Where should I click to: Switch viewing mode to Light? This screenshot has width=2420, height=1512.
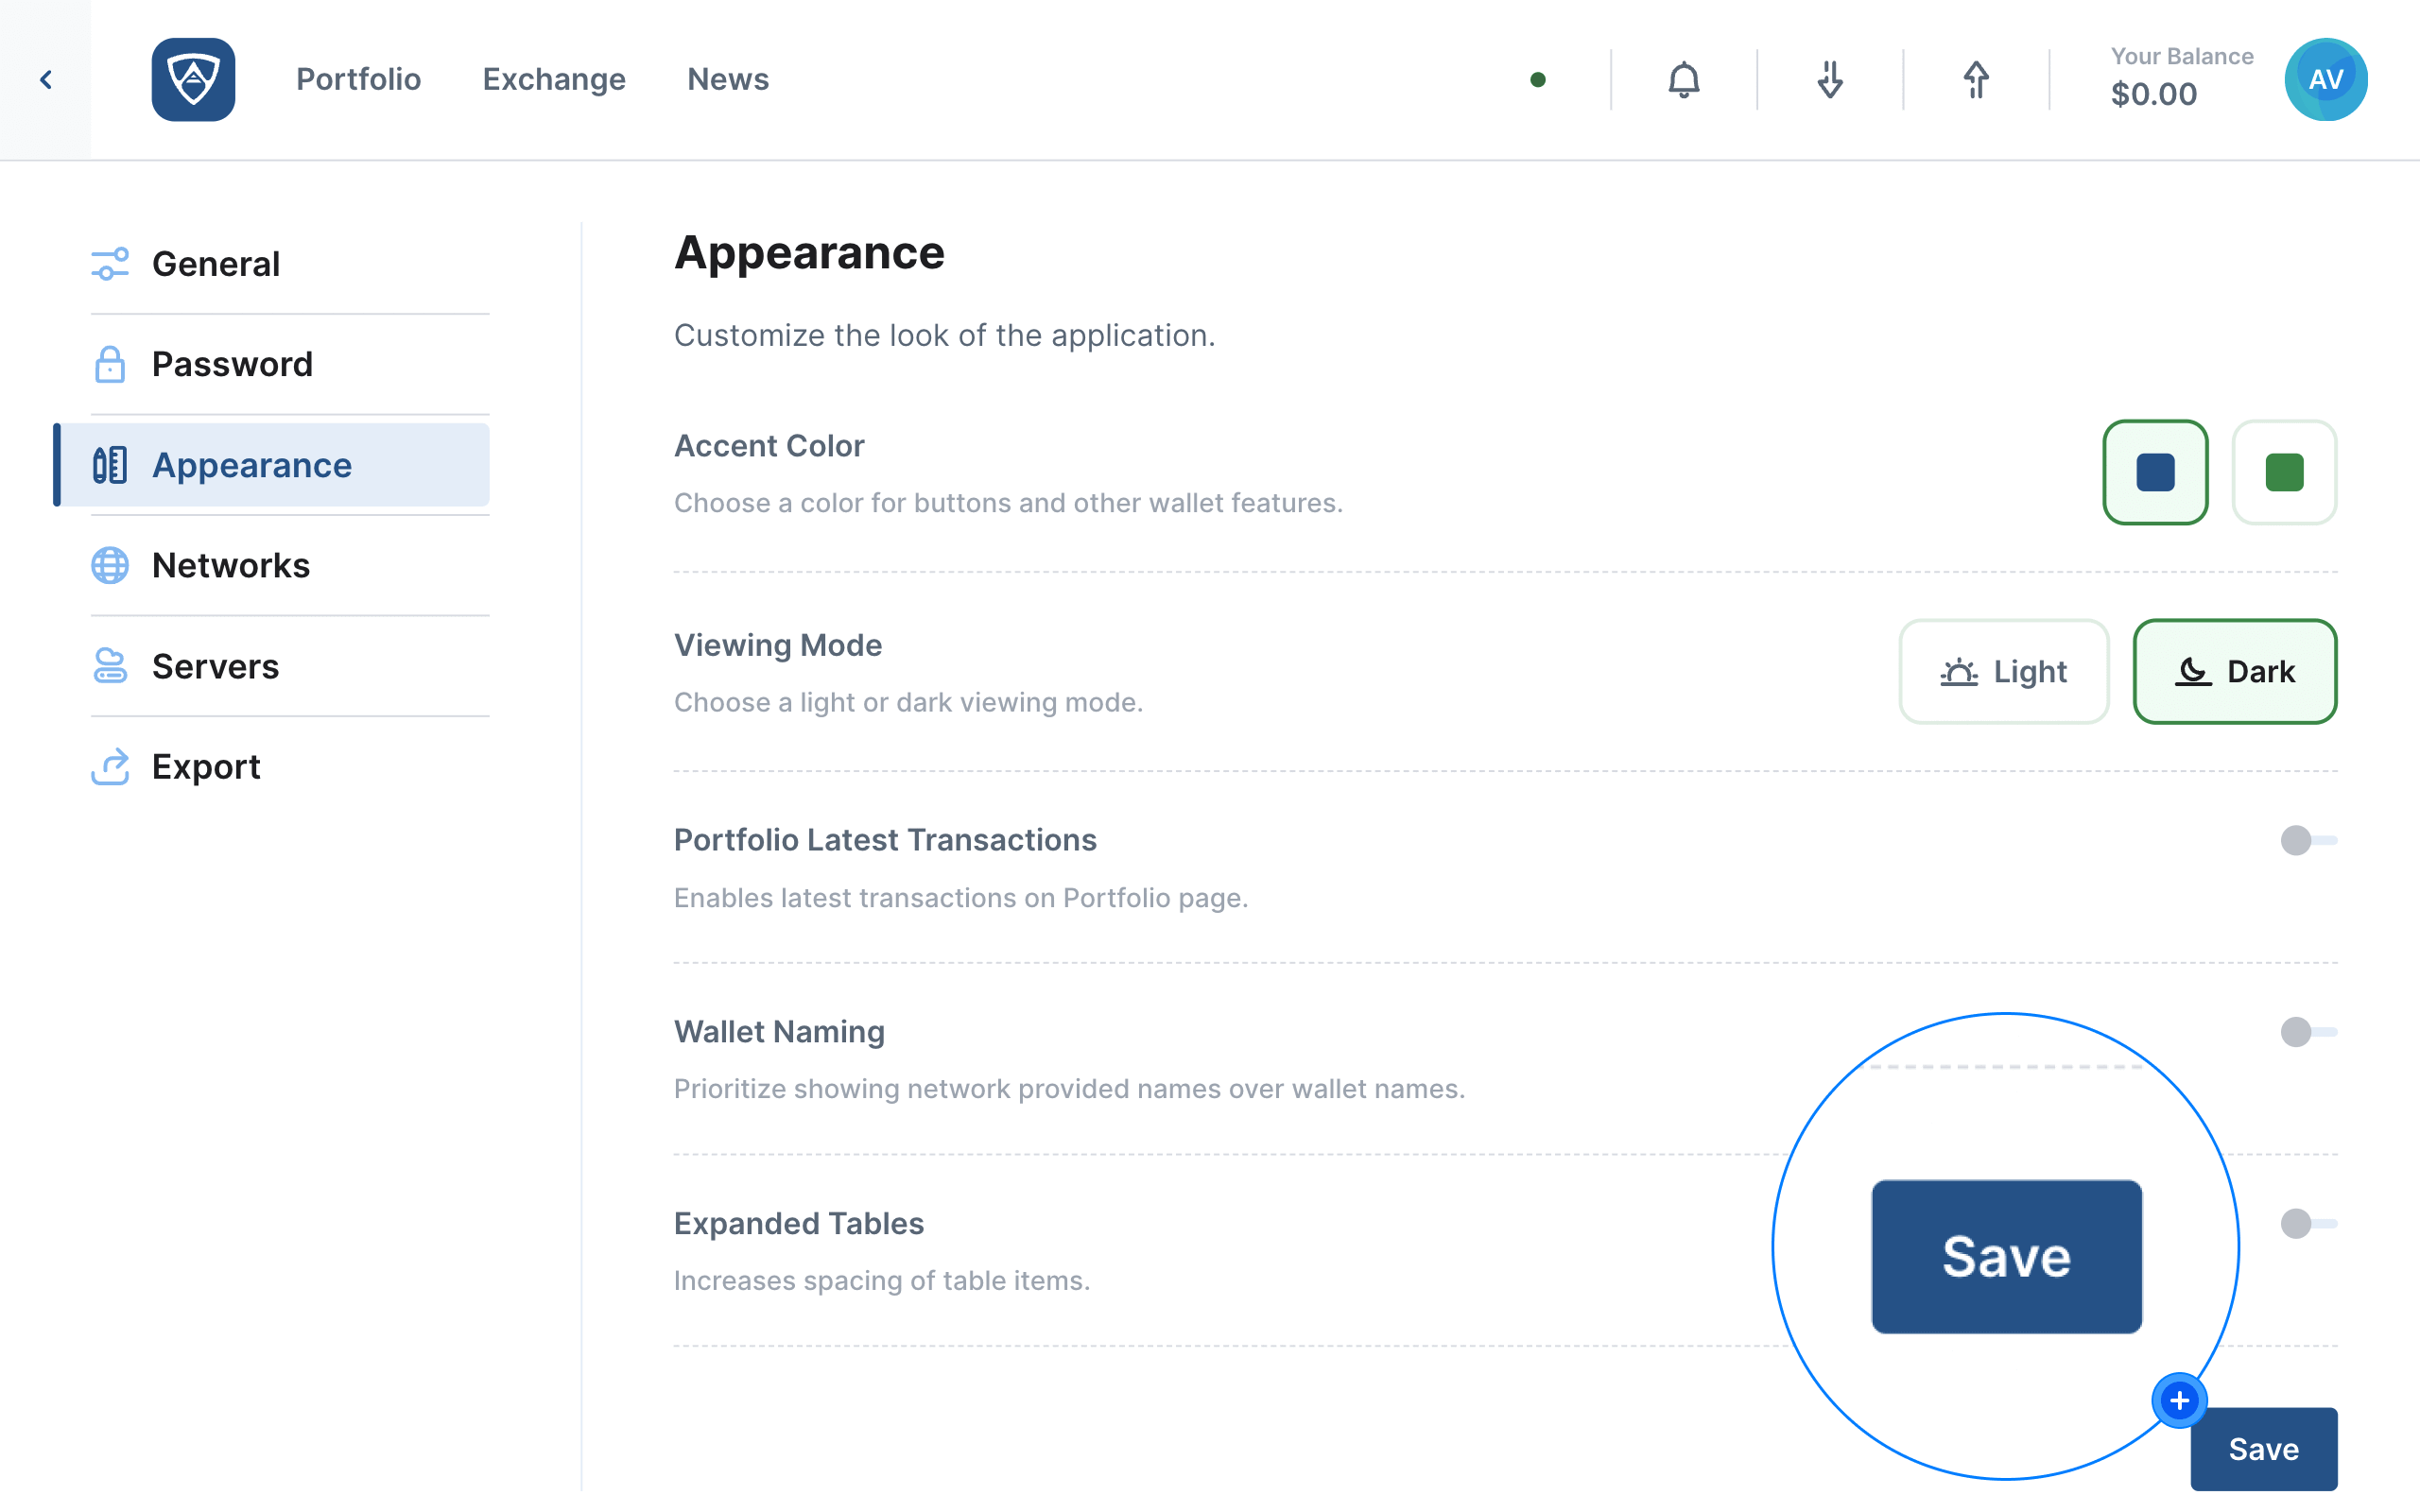2003,671
